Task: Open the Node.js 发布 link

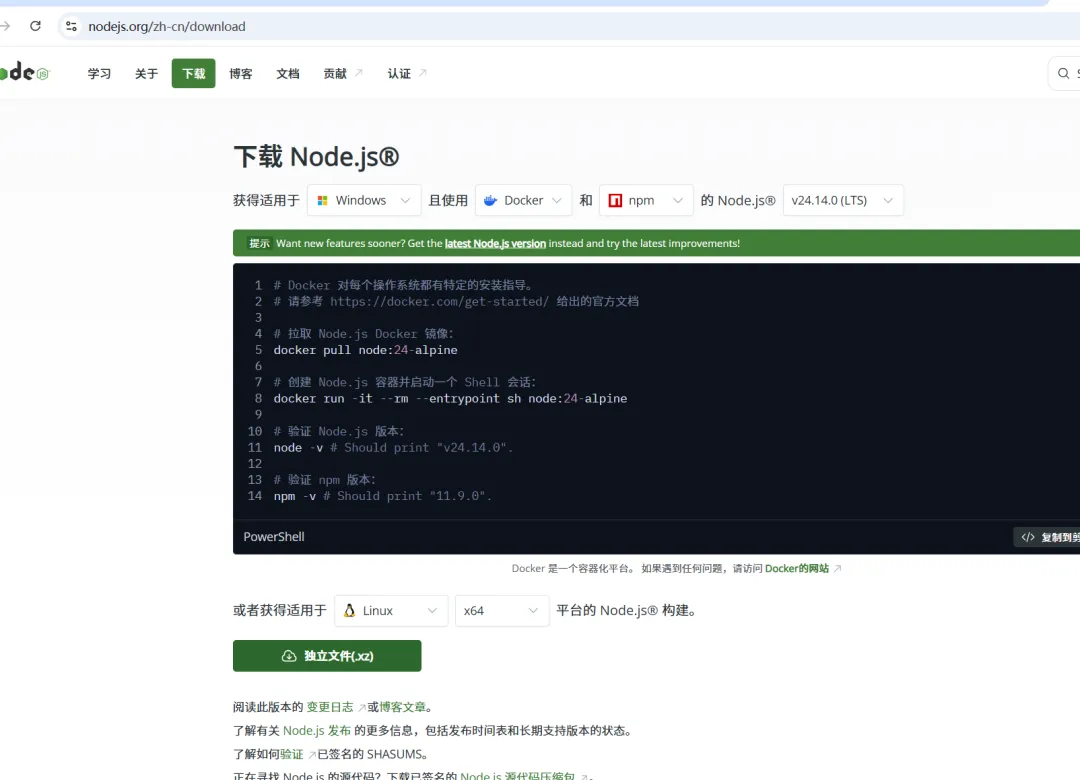Action: tap(317, 730)
